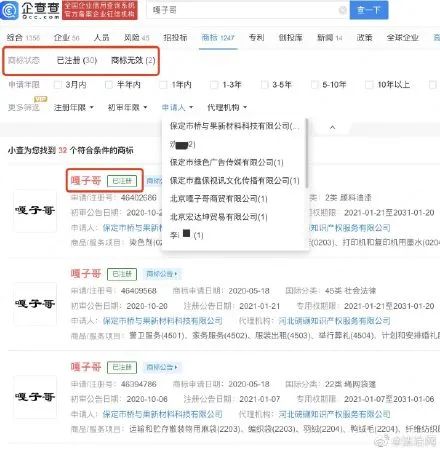Clear the search box with the x icon
Screen dimensions: 440x451
click(x=342, y=10)
